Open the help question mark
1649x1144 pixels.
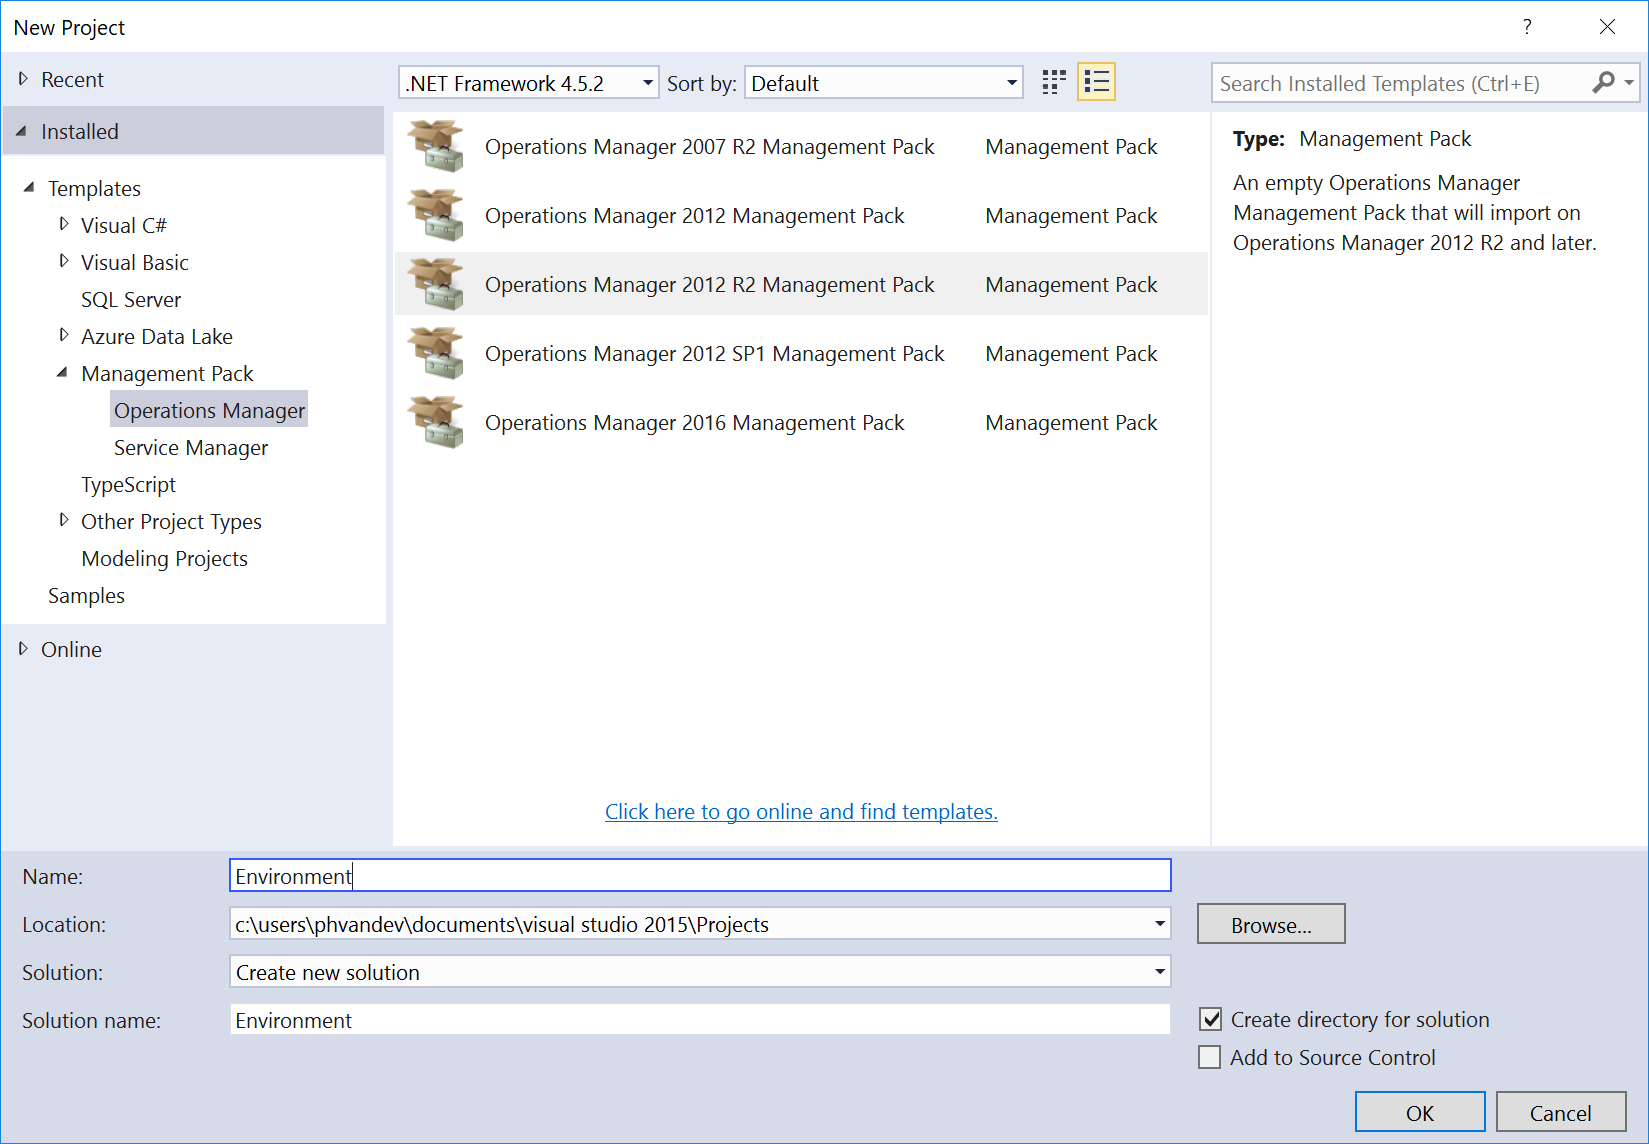coord(1527,27)
